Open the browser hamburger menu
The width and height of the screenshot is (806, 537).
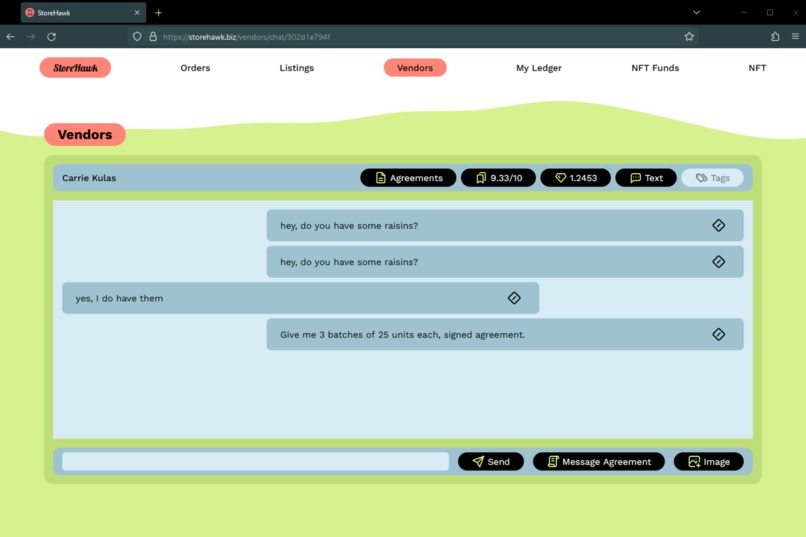coord(795,36)
